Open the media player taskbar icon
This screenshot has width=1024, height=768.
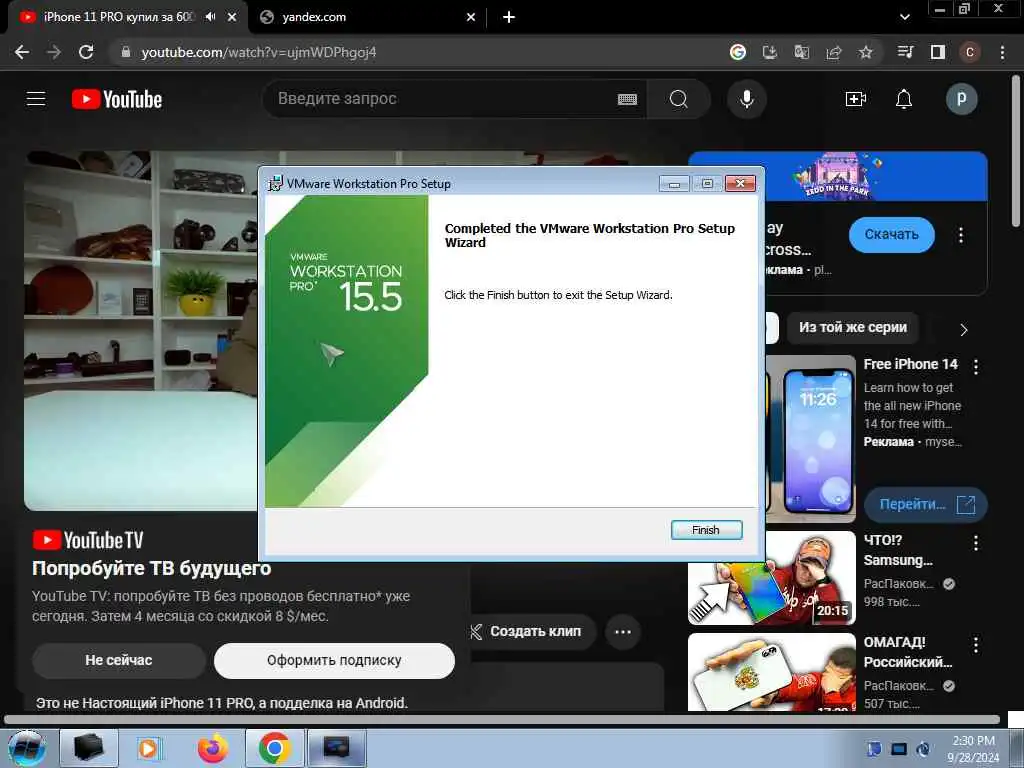click(148, 748)
